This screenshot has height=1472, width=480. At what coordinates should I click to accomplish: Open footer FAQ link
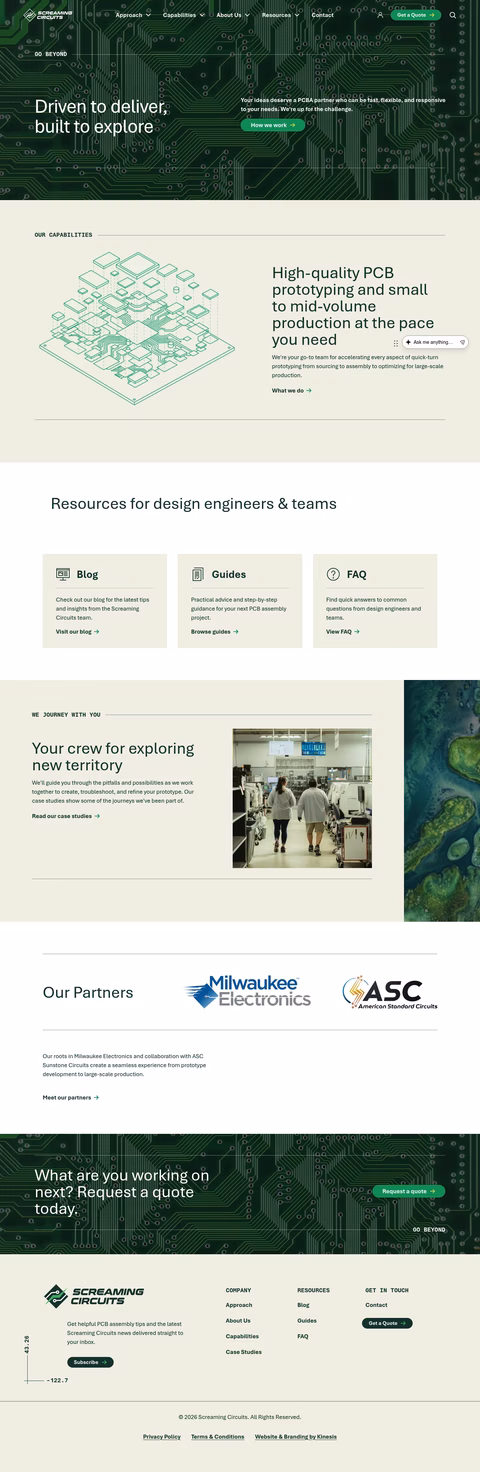(303, 1336)
